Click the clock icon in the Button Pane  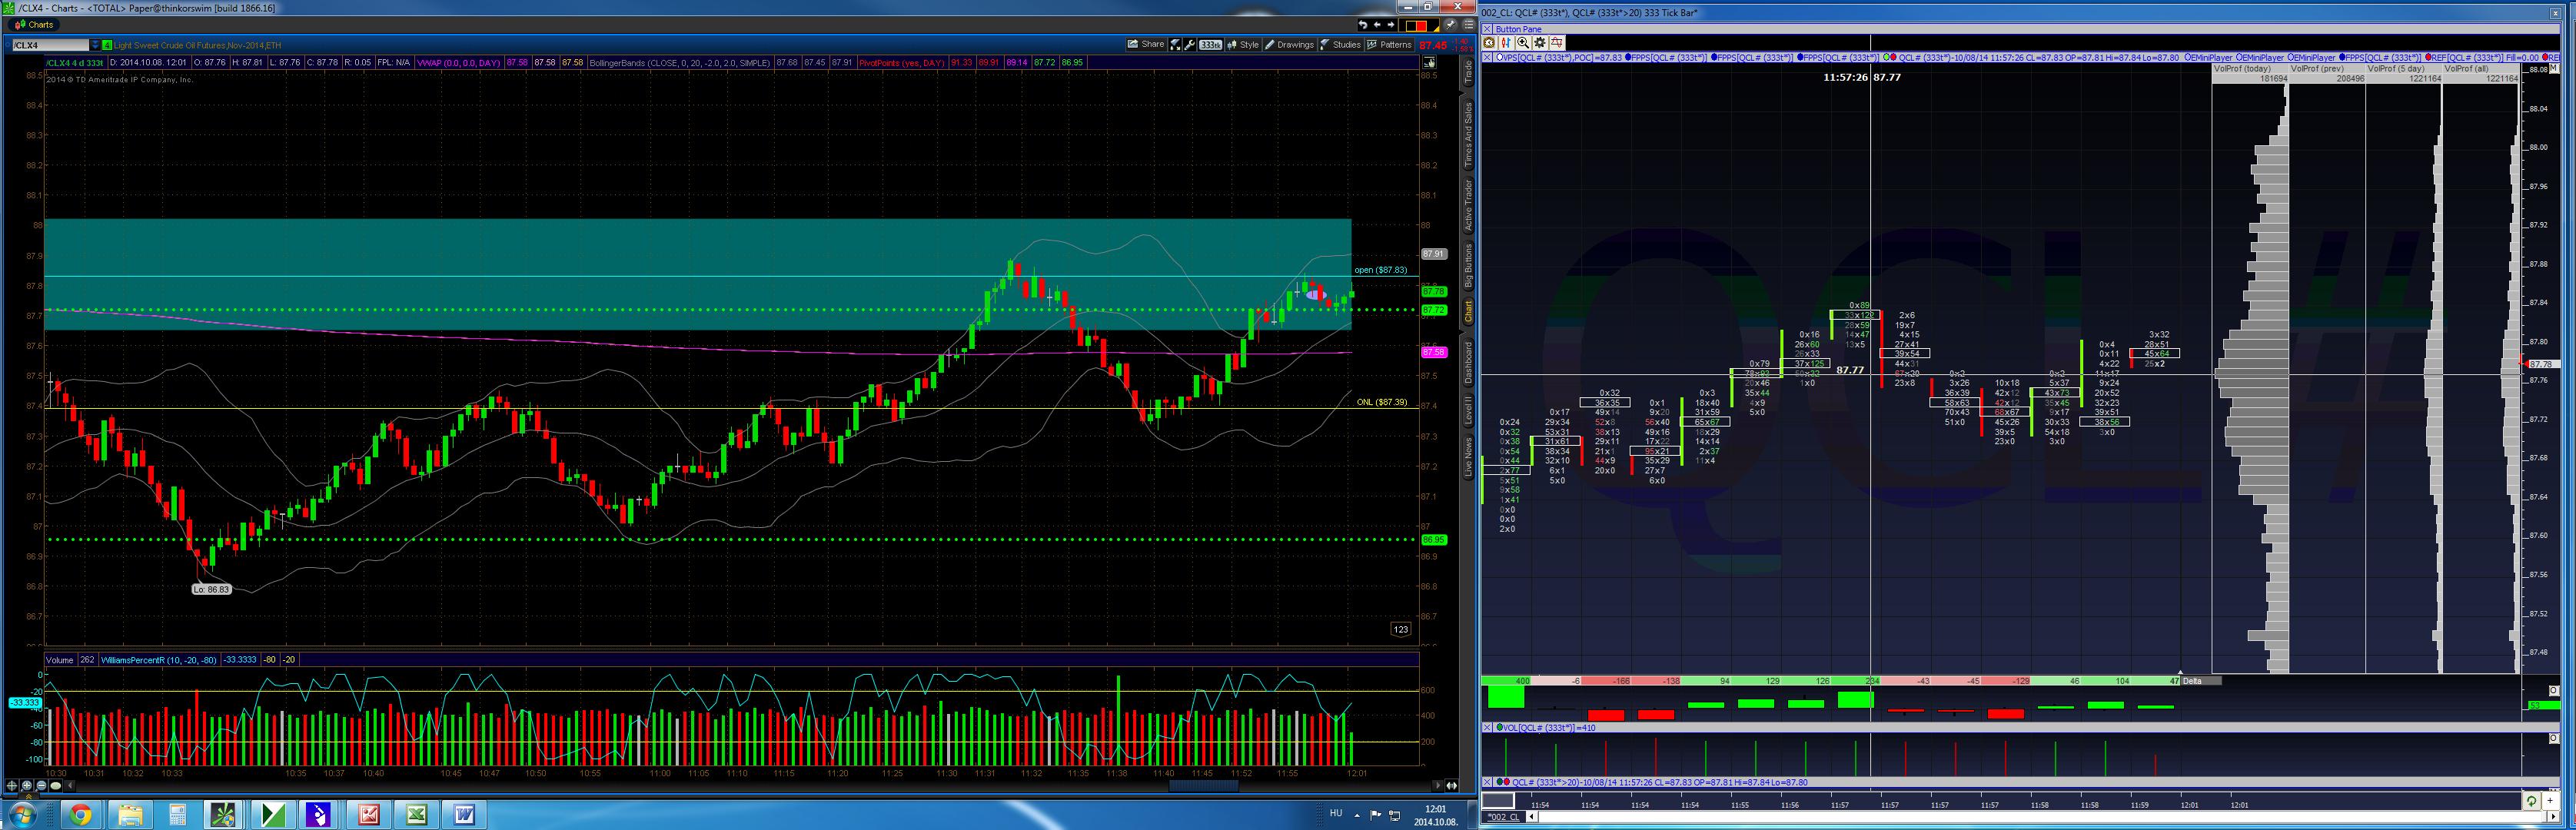coord(1489,43)
